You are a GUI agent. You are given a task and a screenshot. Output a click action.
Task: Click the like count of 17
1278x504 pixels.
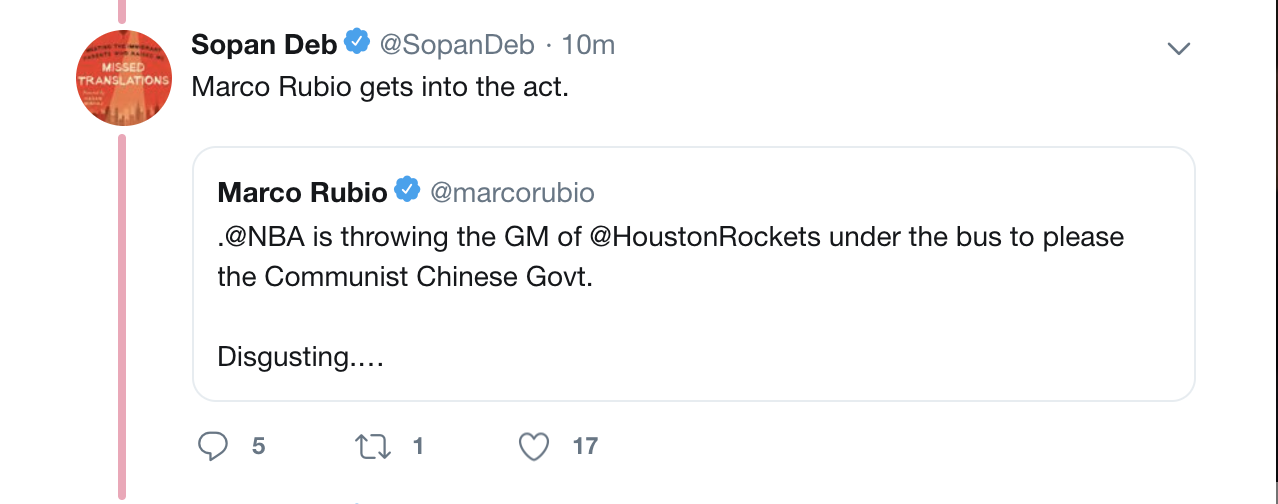coord(585,446)
